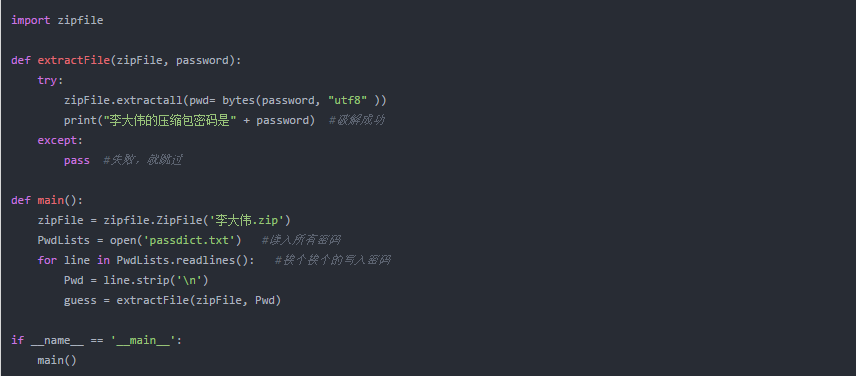Click the 破解成功 comment text

point(357,120)
